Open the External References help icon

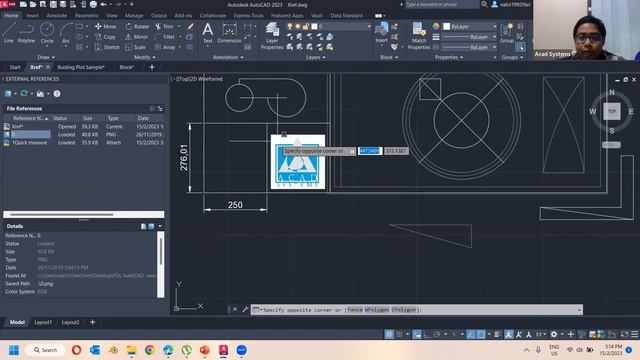(x=57, y=94)
